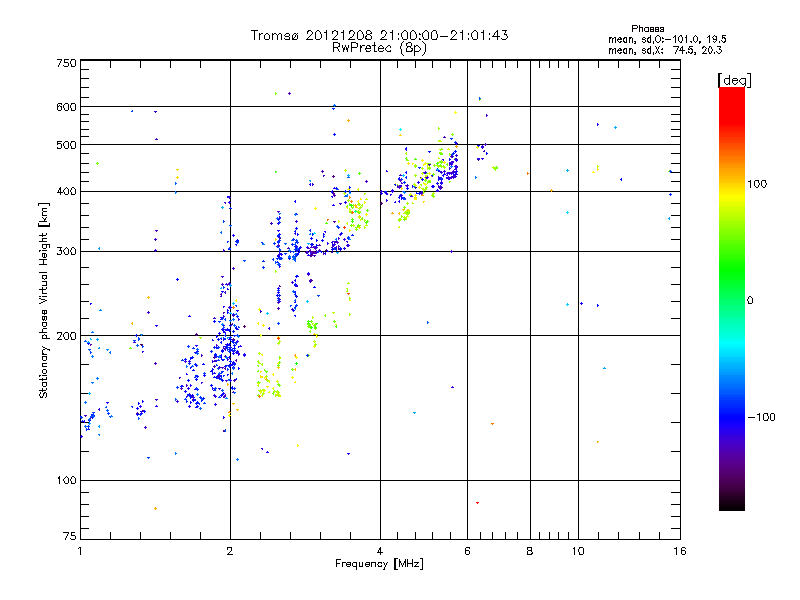Click the x-axis tick label "2"
The height and width of the screenshot is (600, 800).
230,551
